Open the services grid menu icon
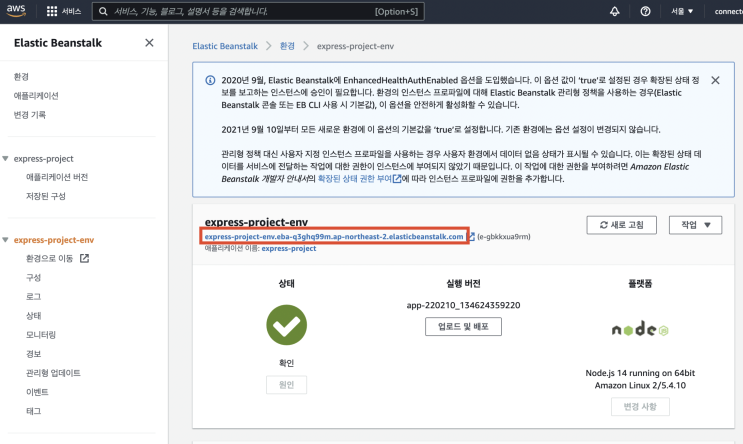This screenshot has width=743, height=444. (x=52, y=11)
